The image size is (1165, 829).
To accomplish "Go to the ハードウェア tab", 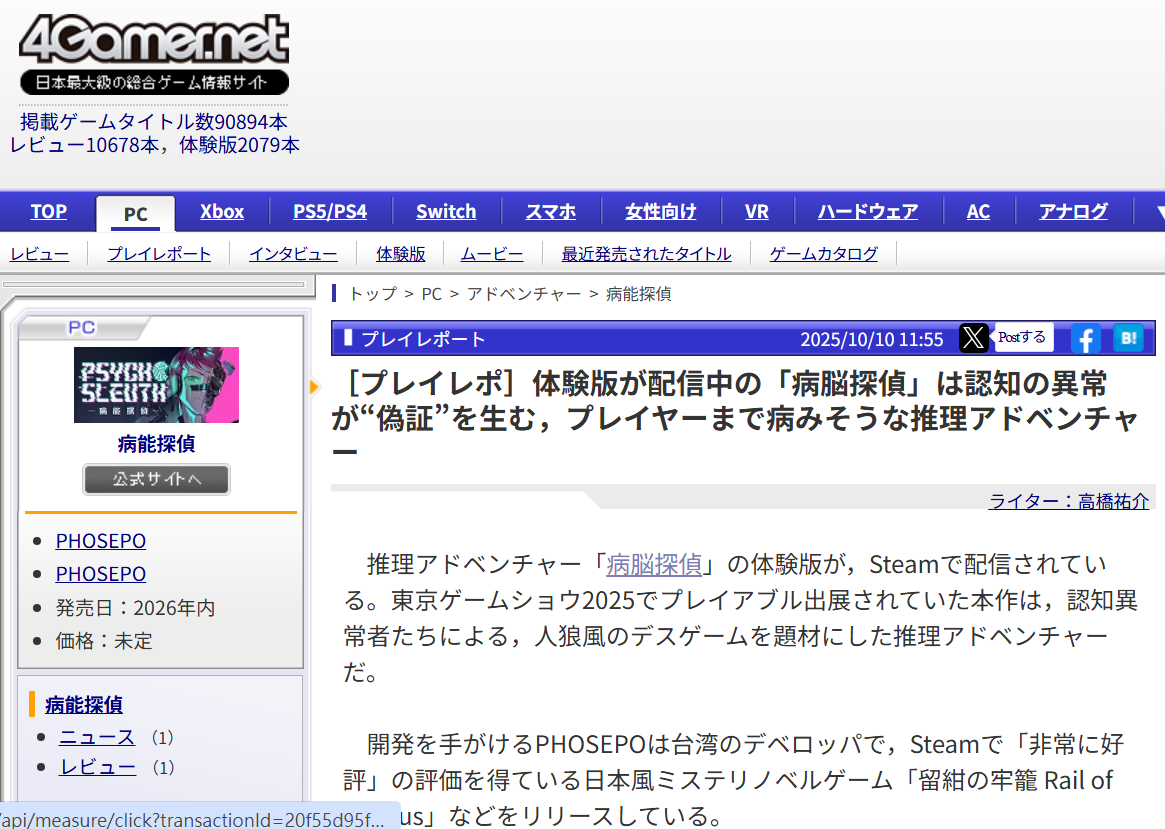I will point(868,212).
